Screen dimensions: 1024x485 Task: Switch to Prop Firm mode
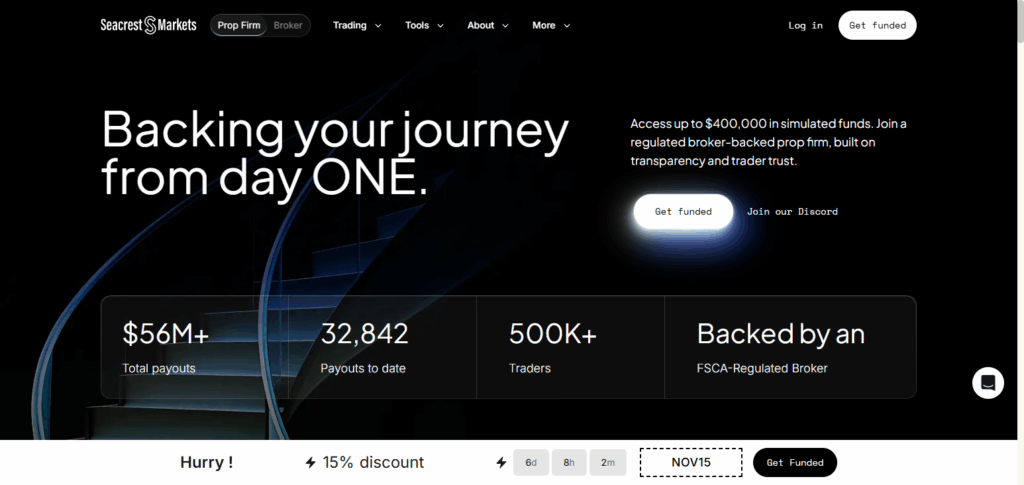tap(240, 25)
